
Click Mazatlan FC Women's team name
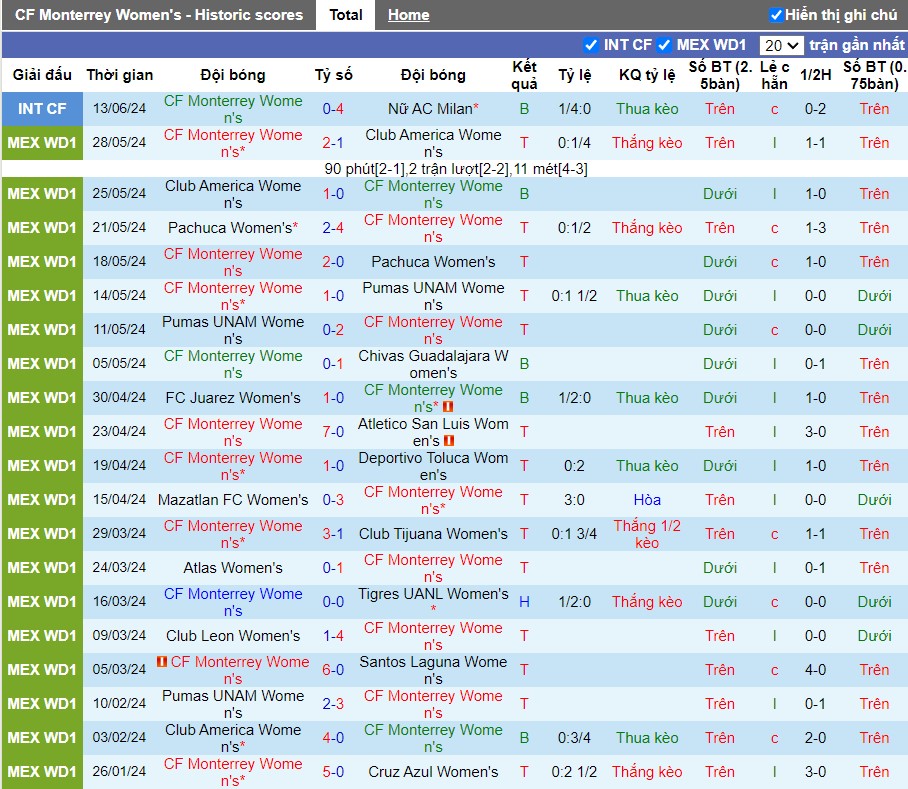click(233, 500)
